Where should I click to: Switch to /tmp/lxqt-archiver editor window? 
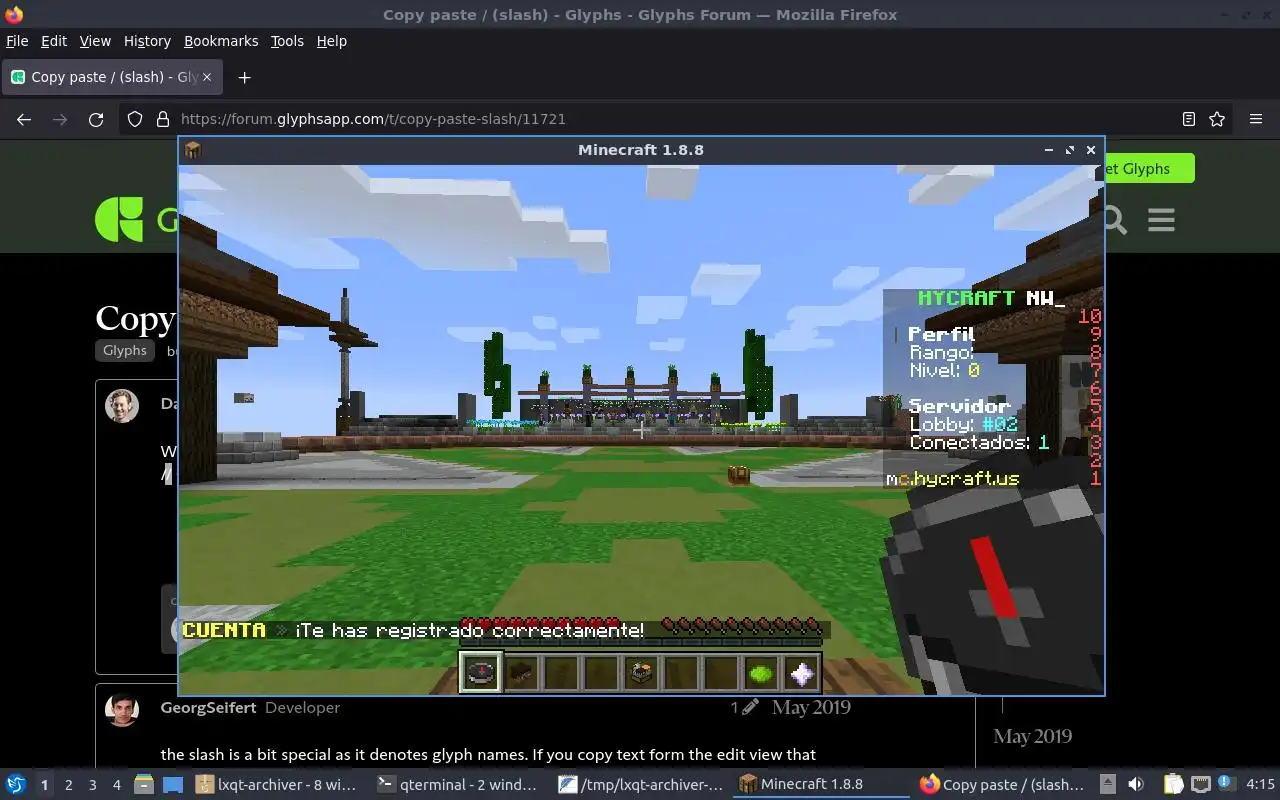tap(641, 784)
